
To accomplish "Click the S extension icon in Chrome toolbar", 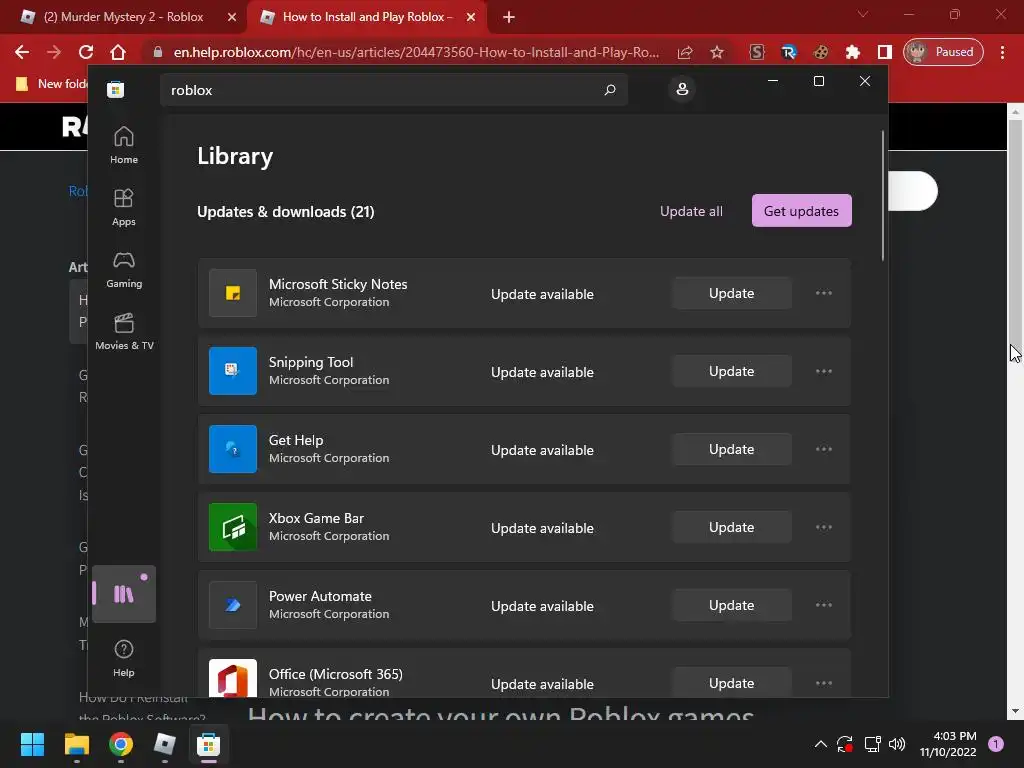I will pos(756,52).
